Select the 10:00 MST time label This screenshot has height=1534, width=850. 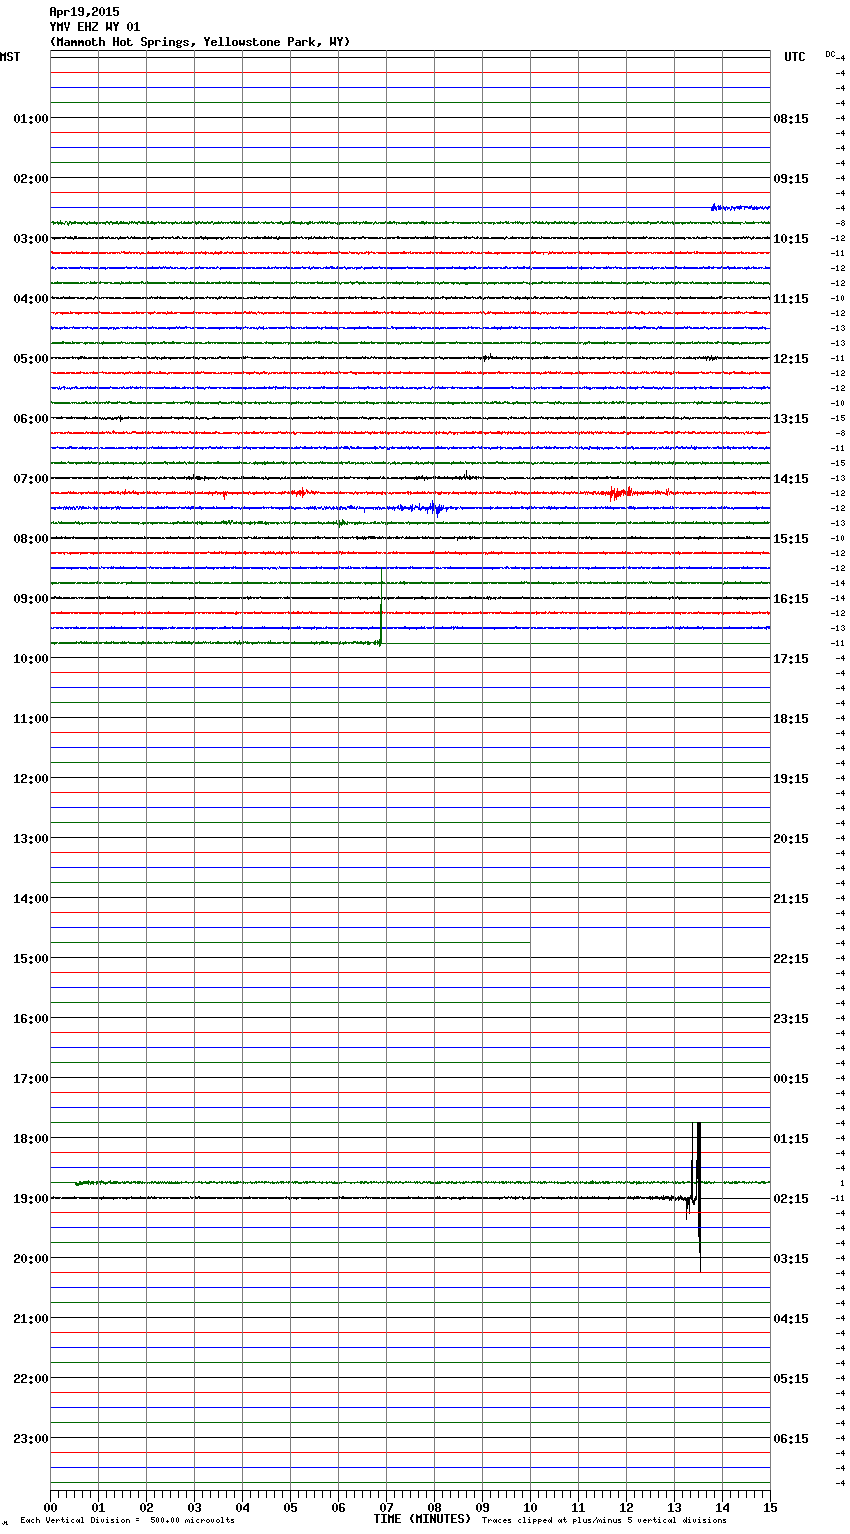coord(31,659)
